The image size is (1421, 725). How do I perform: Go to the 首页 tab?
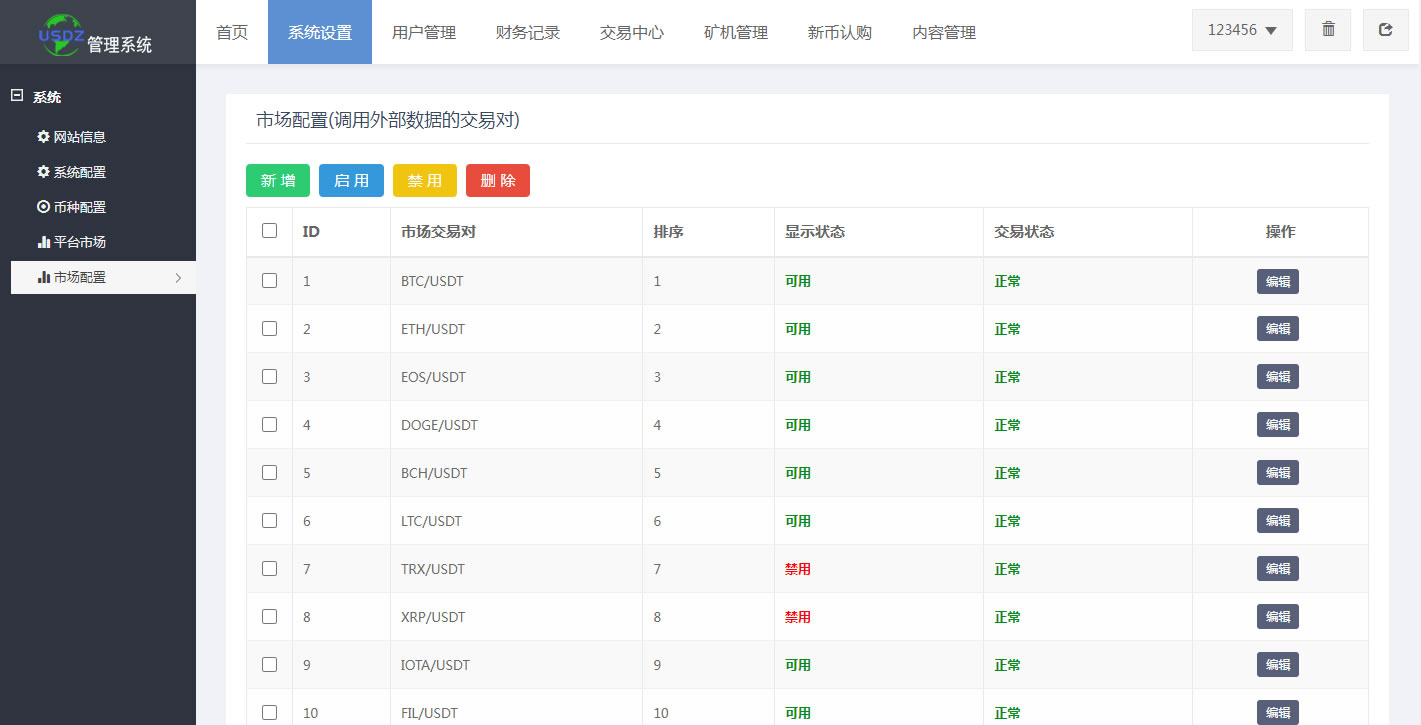click(232, 32)
